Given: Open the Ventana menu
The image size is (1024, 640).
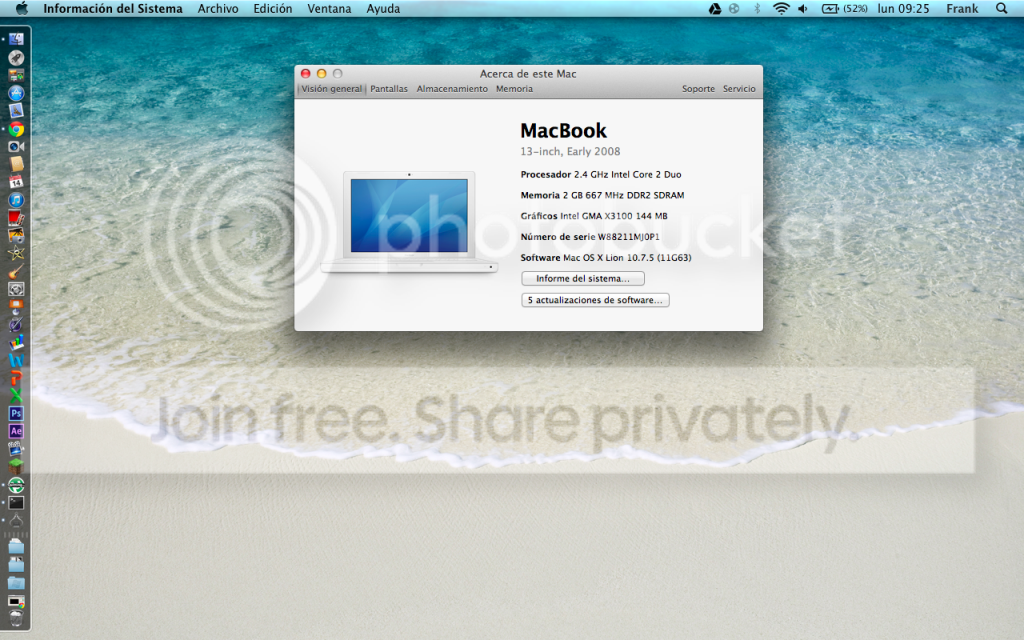Looking at the screenshot, I should (329, 9).
